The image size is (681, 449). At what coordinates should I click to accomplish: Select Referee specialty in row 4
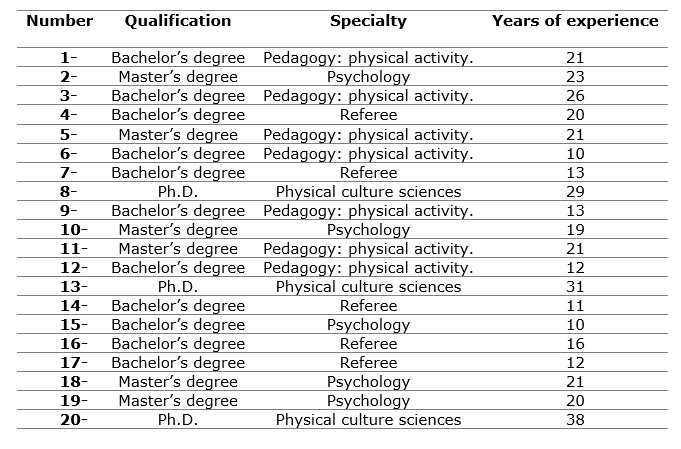pos(368,115)
